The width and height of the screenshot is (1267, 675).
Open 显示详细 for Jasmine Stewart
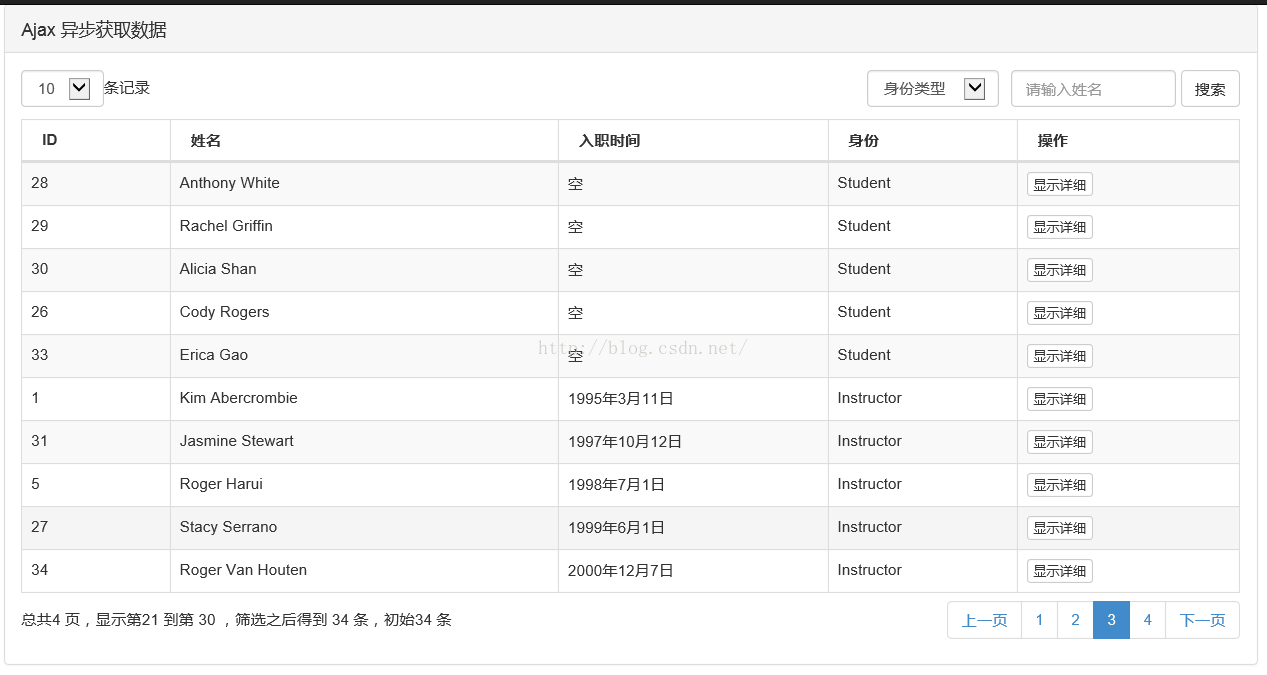pyautogui.click(x=1059, y=442)
